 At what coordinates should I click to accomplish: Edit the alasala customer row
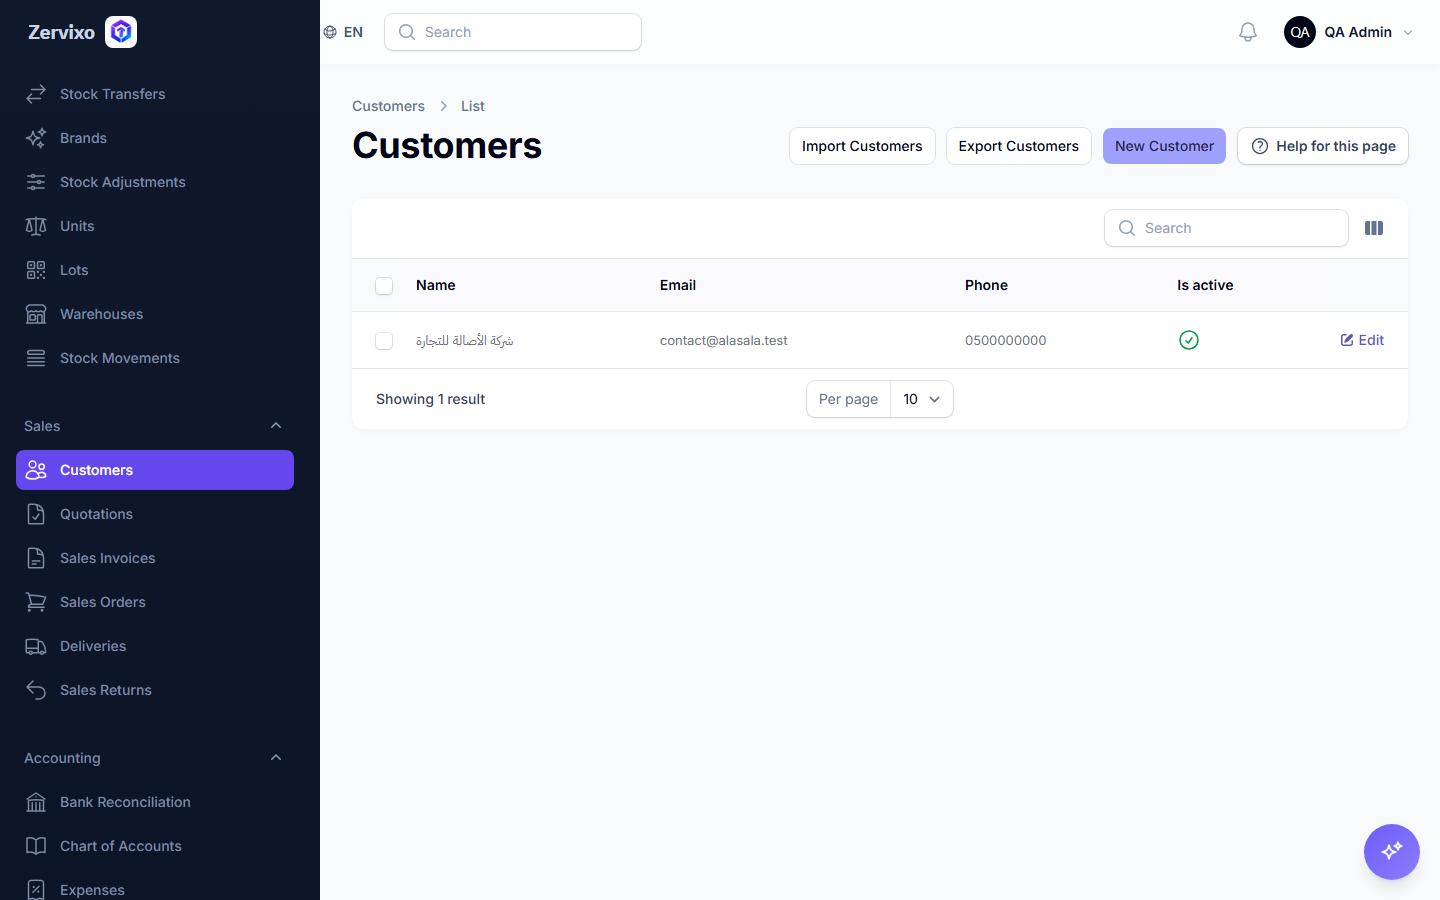[1362, 340]
